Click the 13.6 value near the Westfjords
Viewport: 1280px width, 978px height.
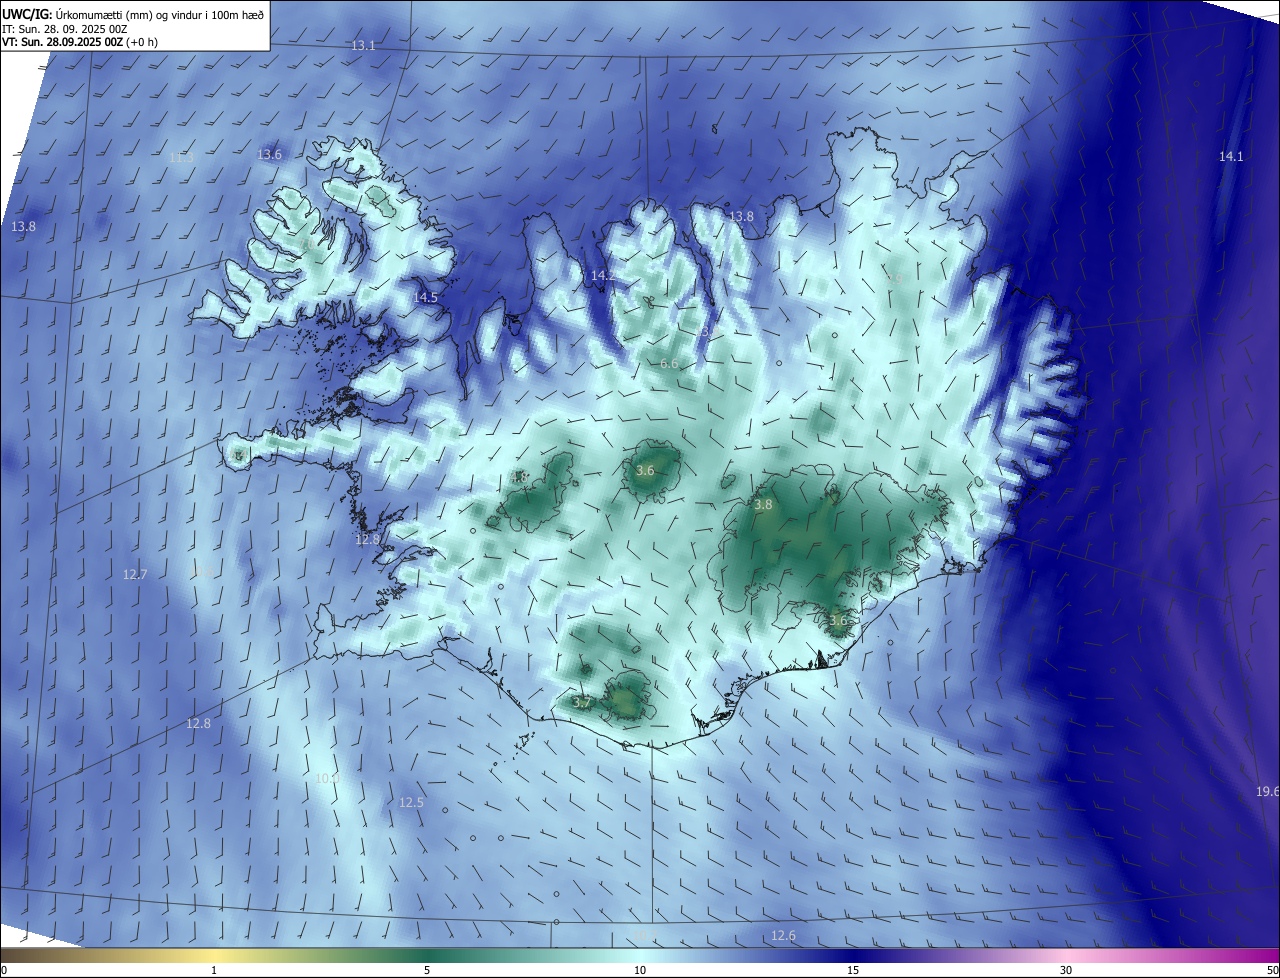point(270,155)
